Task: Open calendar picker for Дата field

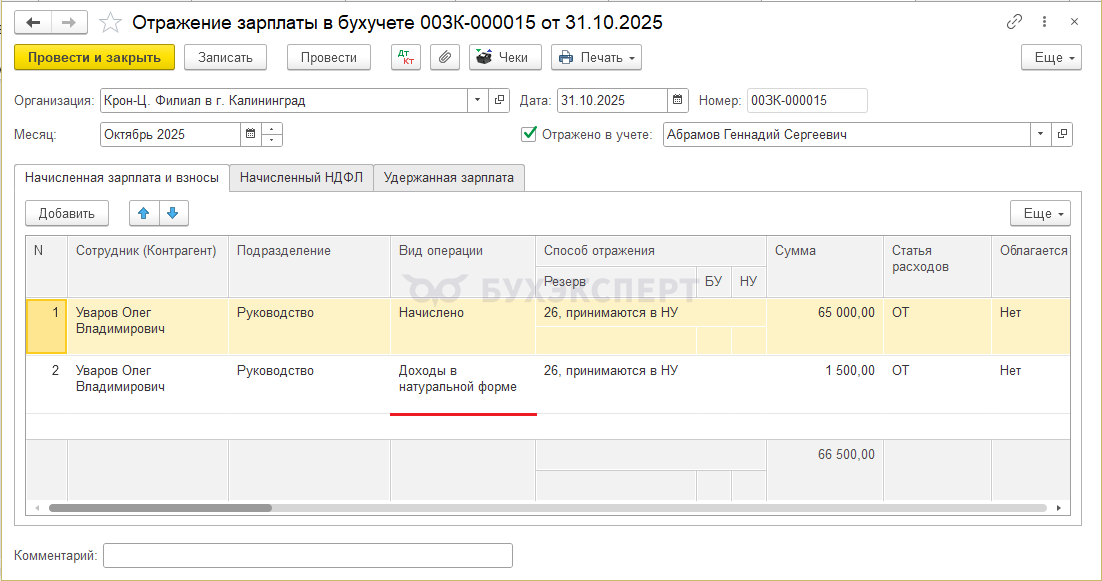Action: click(x=678, y=100)
